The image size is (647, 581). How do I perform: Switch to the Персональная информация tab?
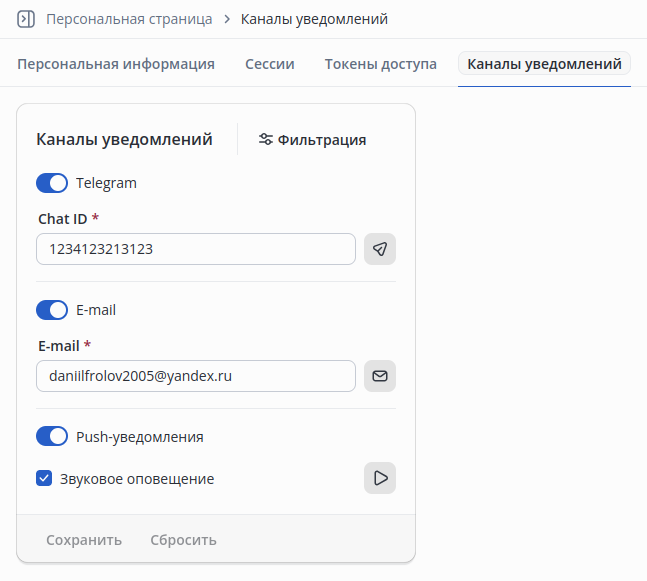coord(116,64)
